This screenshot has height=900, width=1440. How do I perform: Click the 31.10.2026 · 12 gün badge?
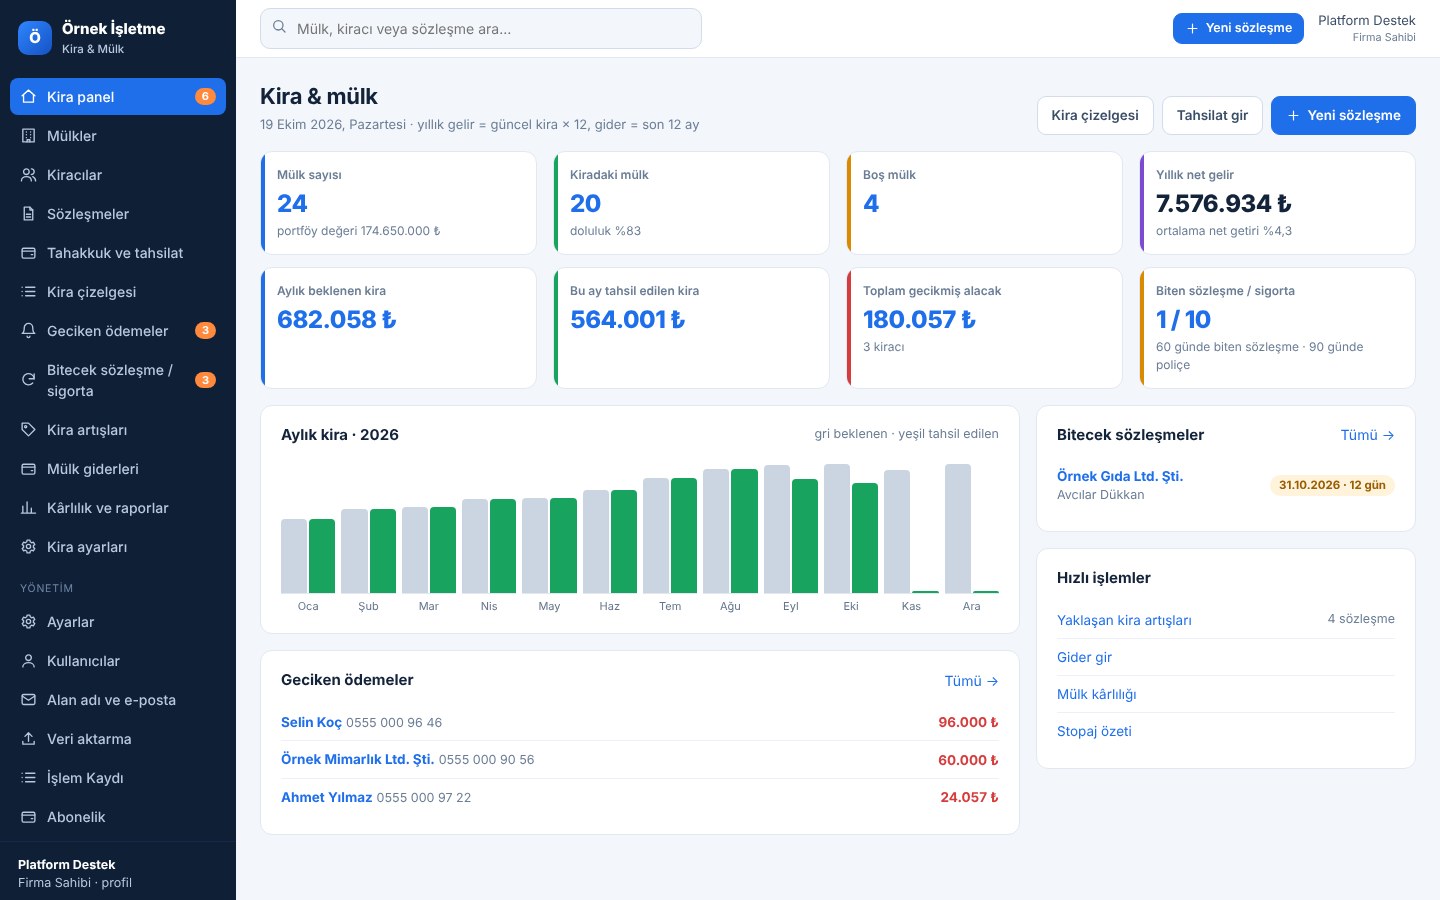[1332, 485]
